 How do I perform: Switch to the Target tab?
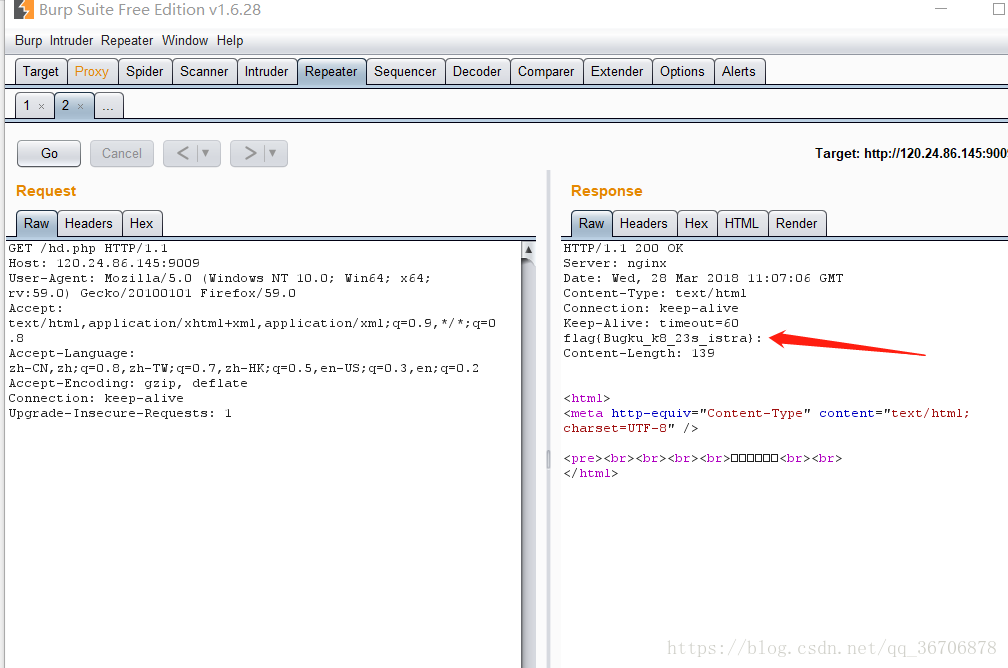[x=40, y=71]
